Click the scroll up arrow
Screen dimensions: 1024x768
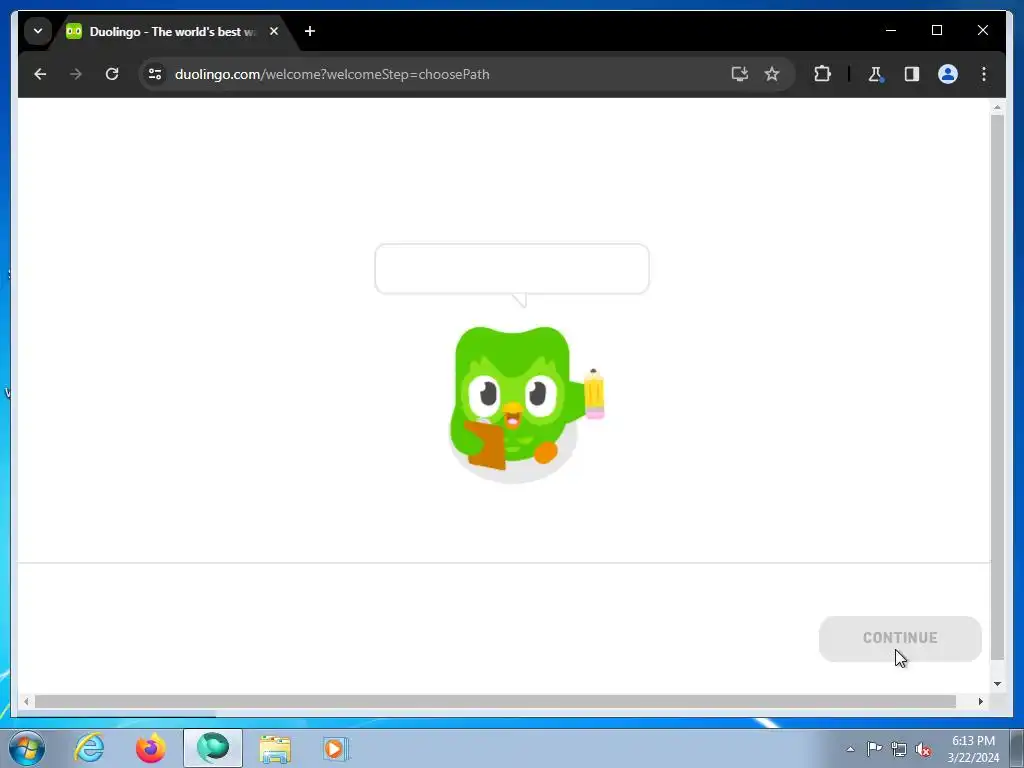(x=997, y=106)
